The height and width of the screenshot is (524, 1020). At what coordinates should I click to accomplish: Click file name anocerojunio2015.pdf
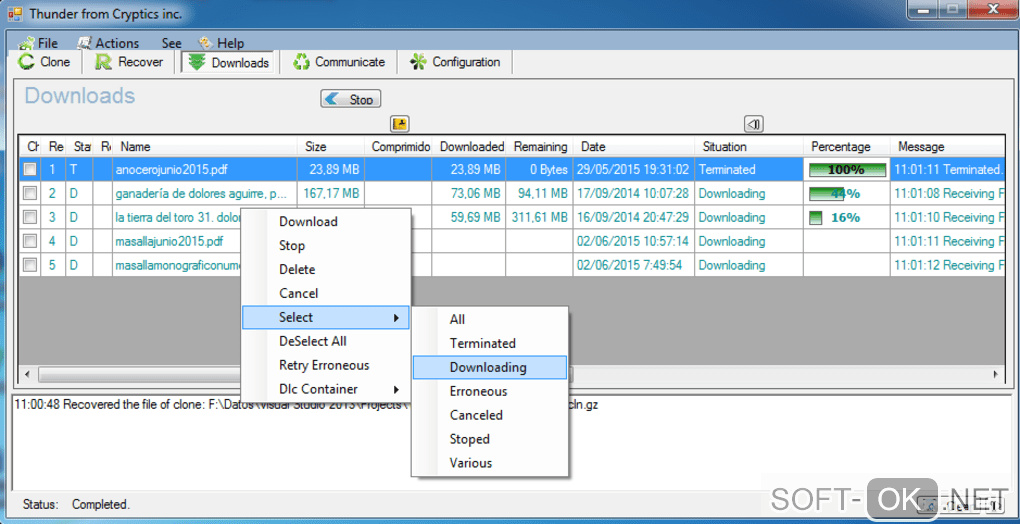tap(172, 170)
